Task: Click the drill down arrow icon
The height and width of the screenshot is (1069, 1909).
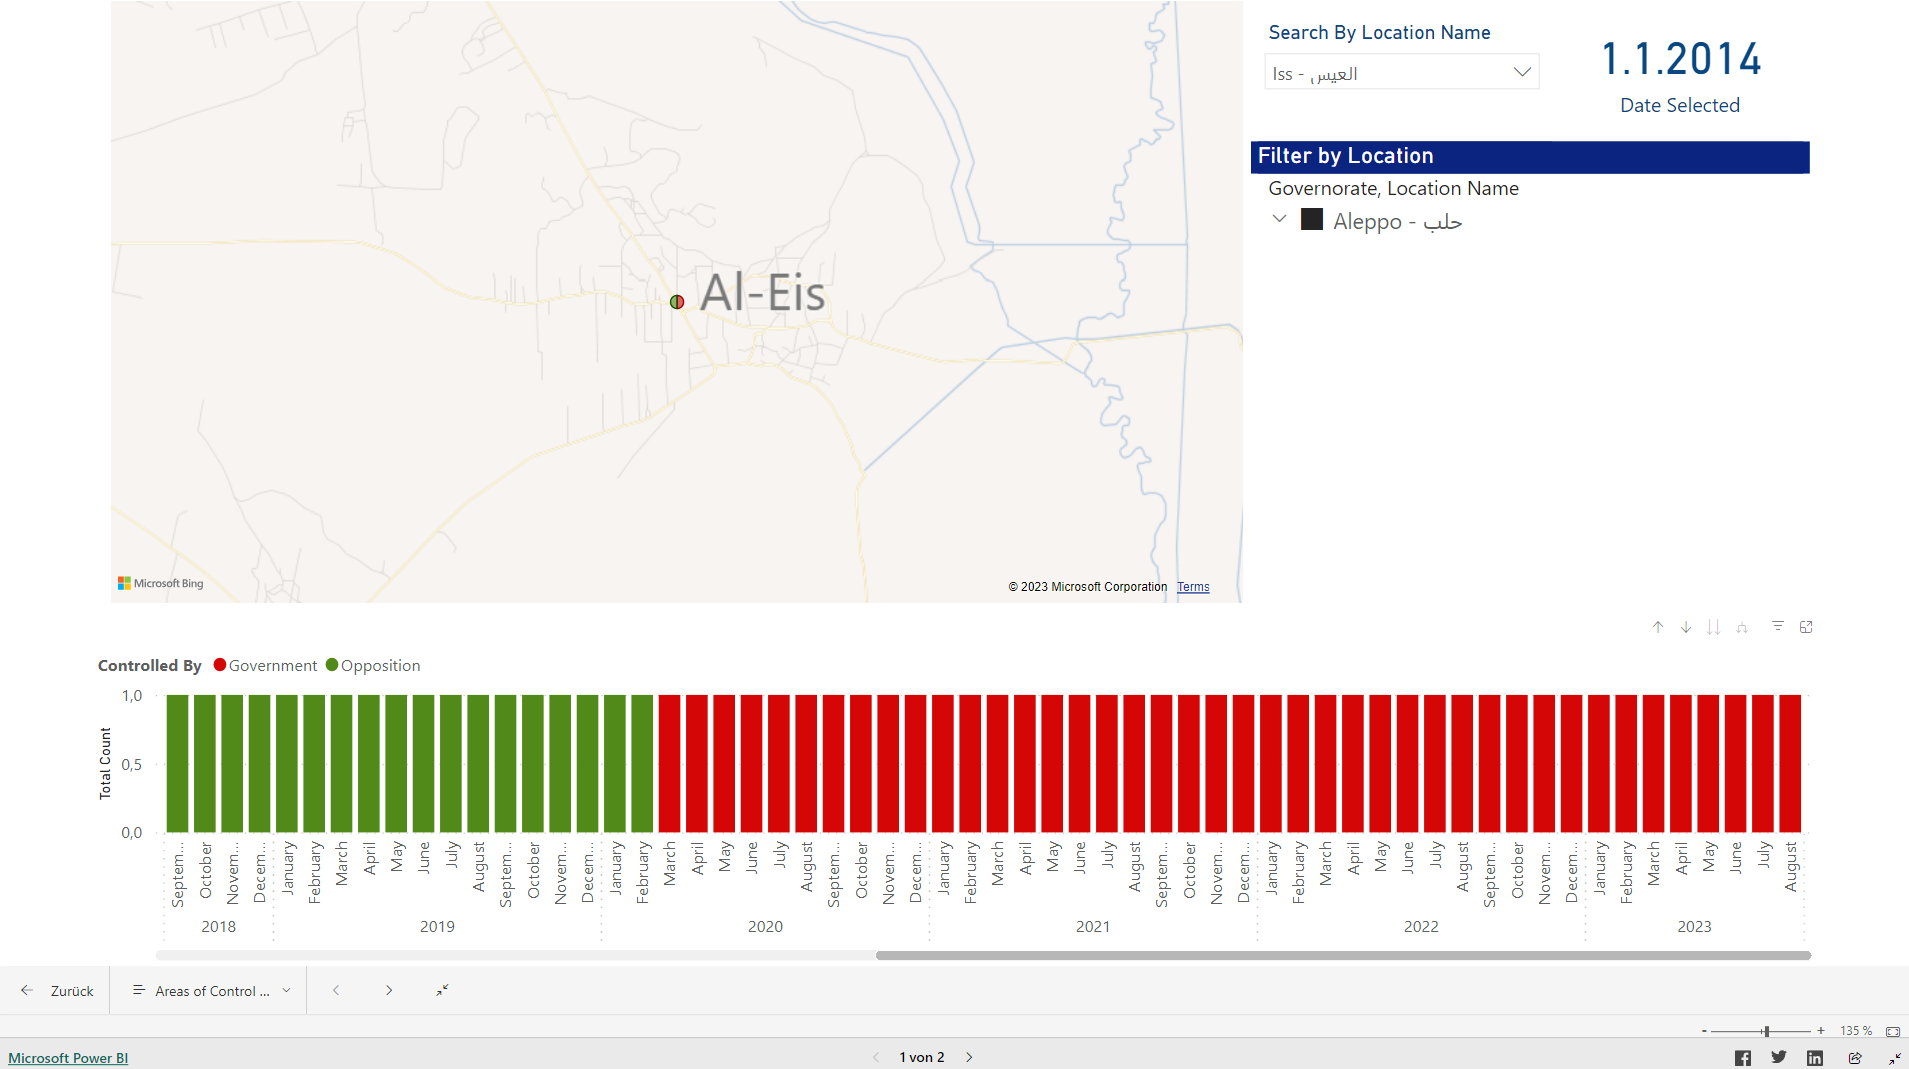Action: coord(1686,627)
